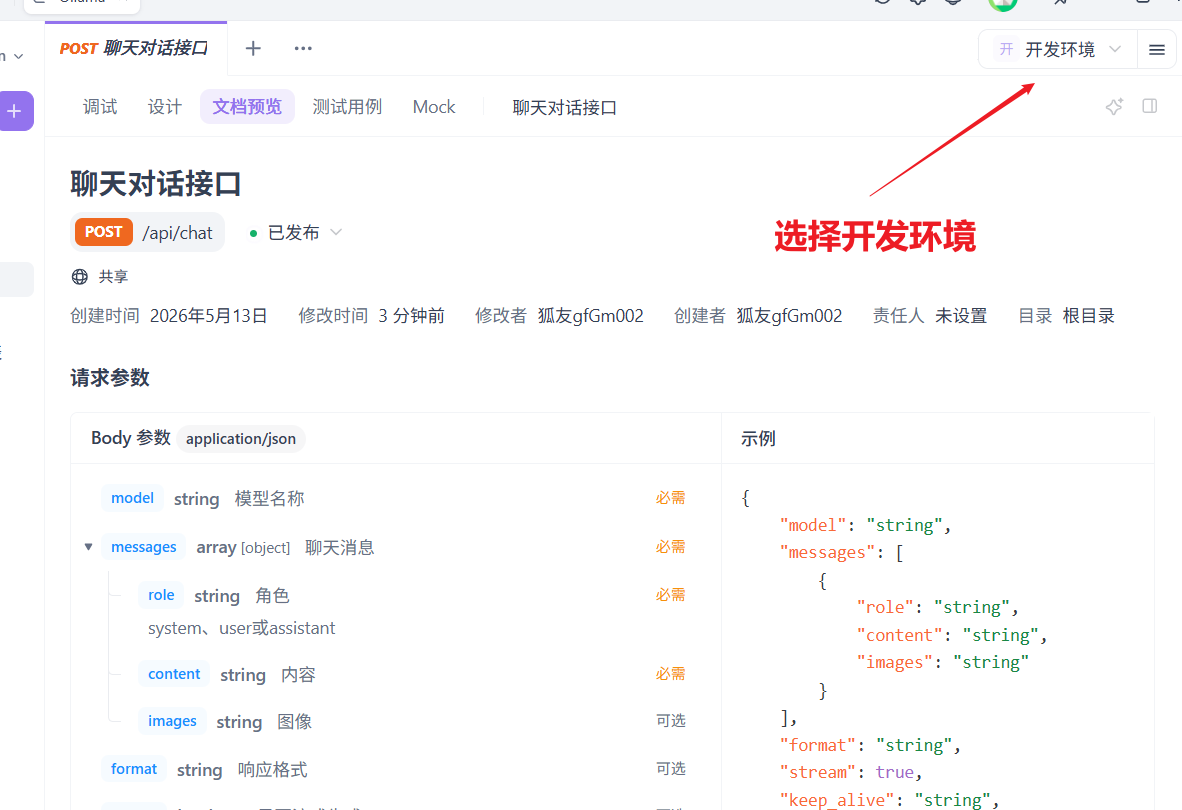Open the 开发环境 environment dropdown
1182x810 pixels.
point(1058,50)
